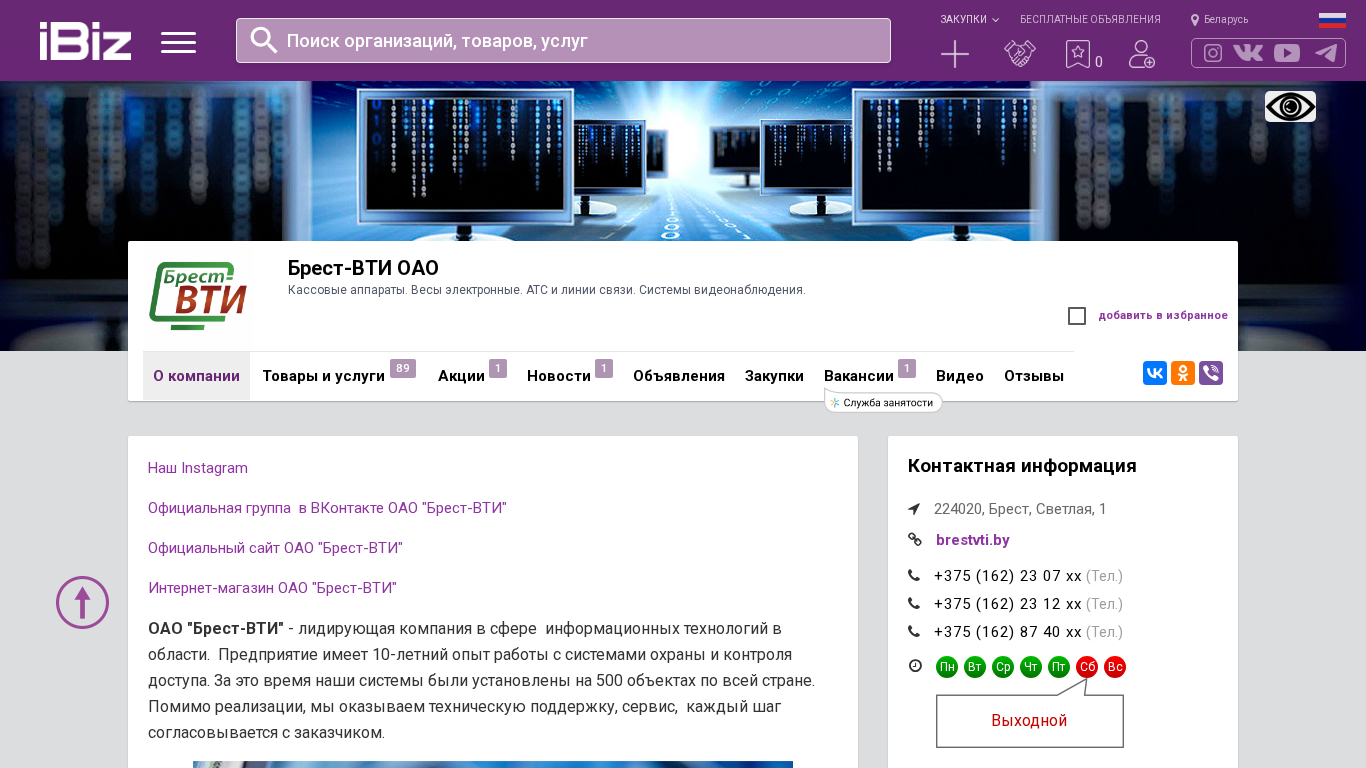Click the 'Служба занятости' badge
This screenshot has width=1366, height=768.
pos(884,402)
